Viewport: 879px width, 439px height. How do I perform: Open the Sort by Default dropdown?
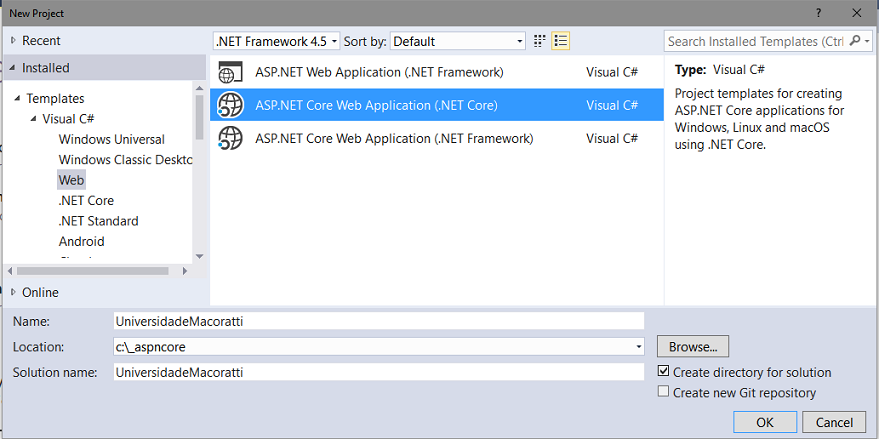pos(457,41)
